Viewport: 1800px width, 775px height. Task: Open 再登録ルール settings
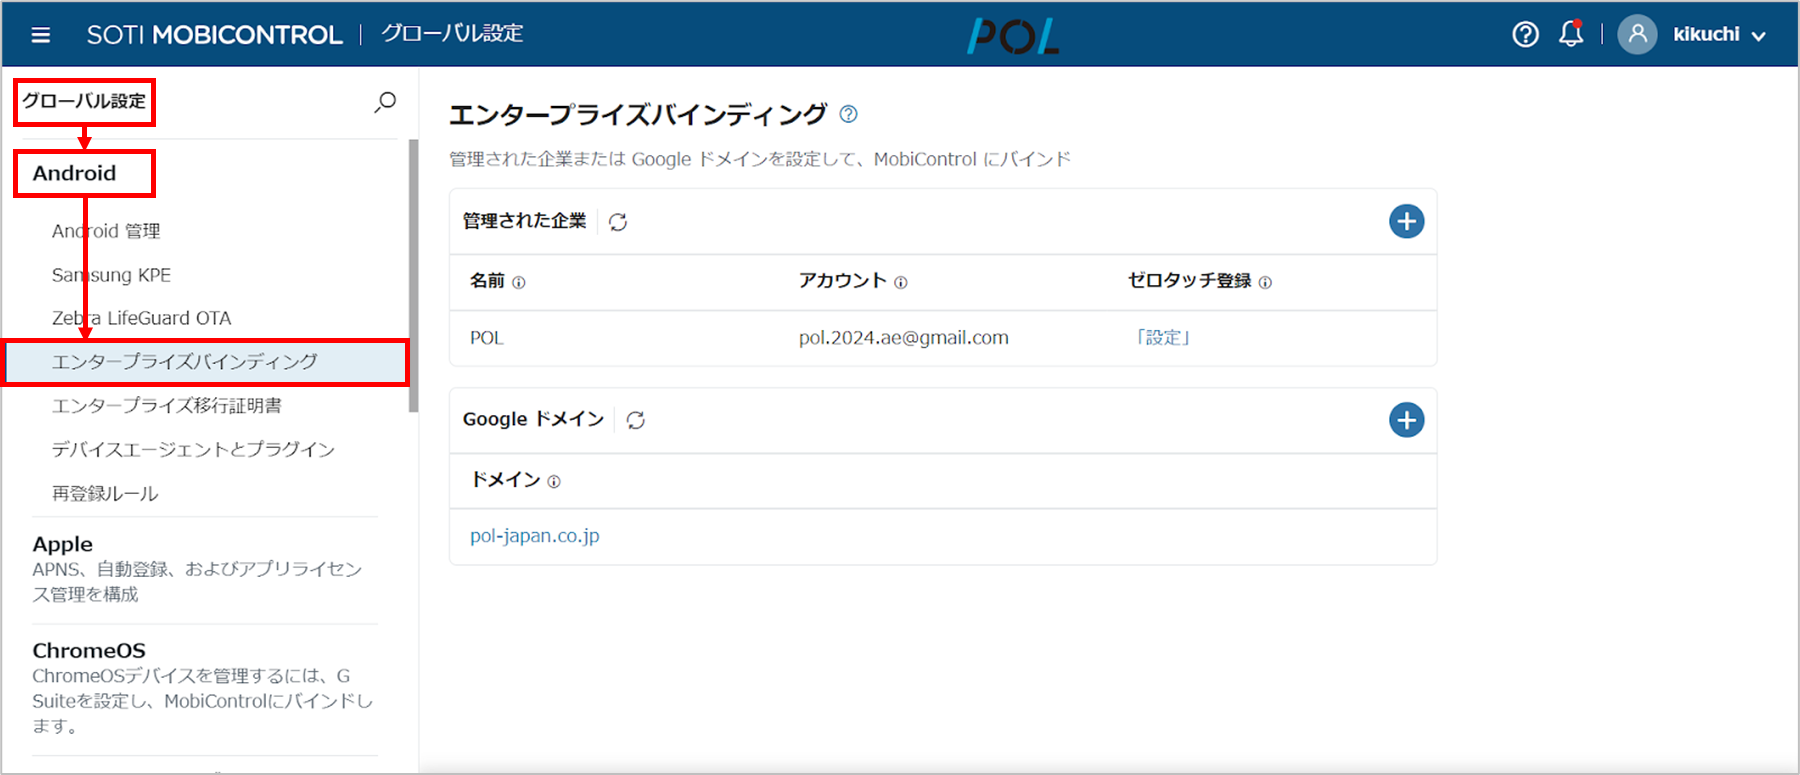(105, 493)
